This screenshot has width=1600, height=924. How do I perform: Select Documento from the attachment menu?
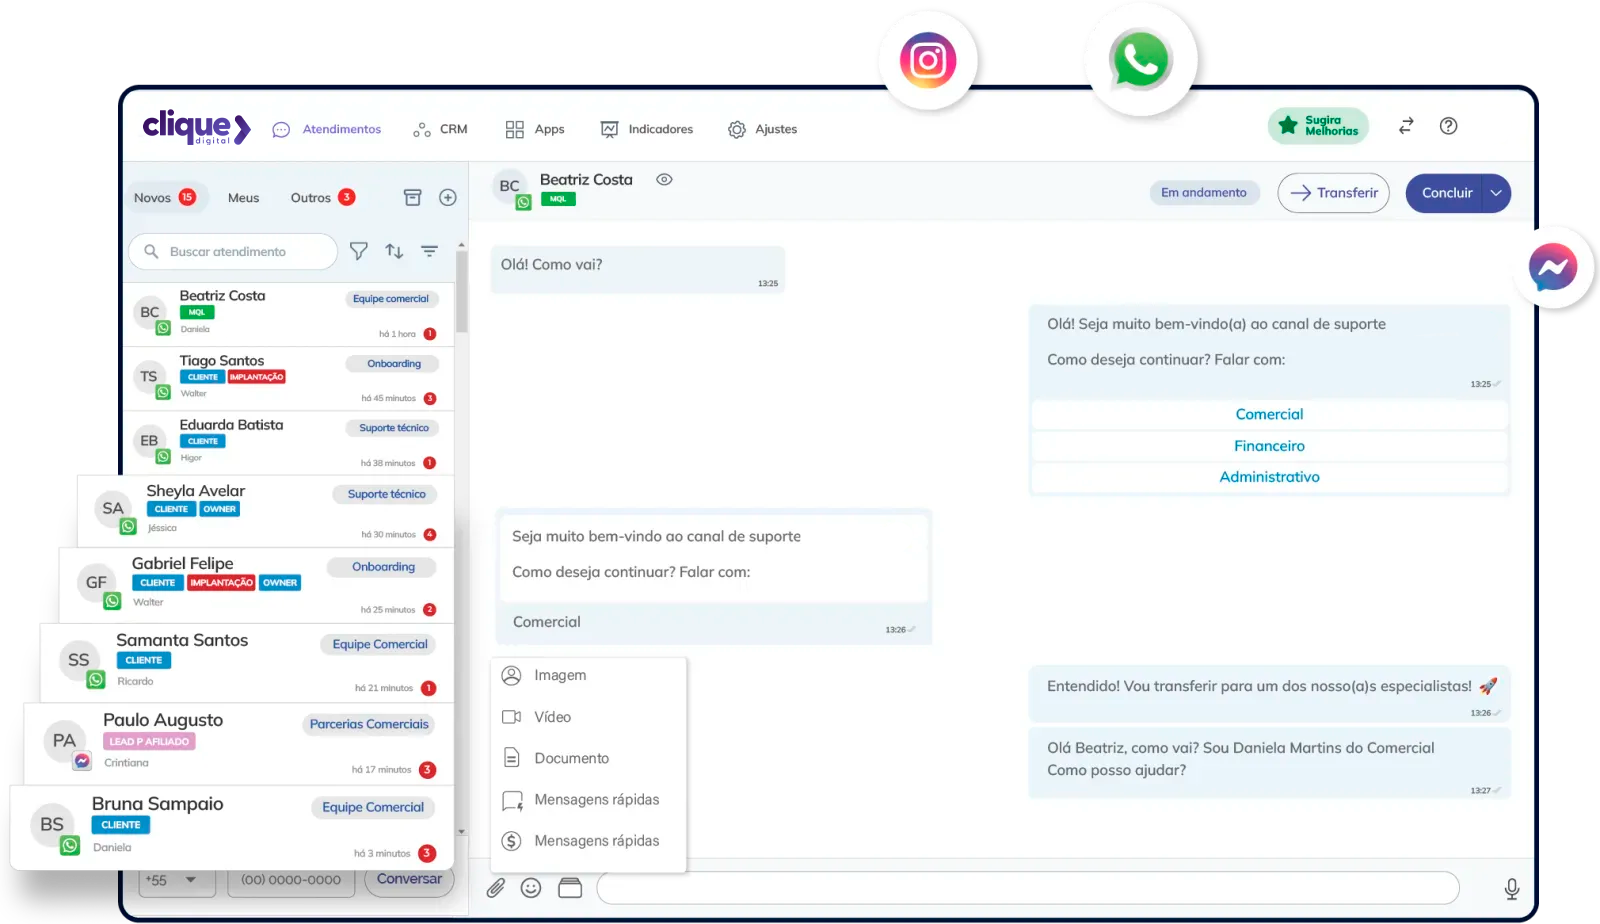click(x=571, y=759)
